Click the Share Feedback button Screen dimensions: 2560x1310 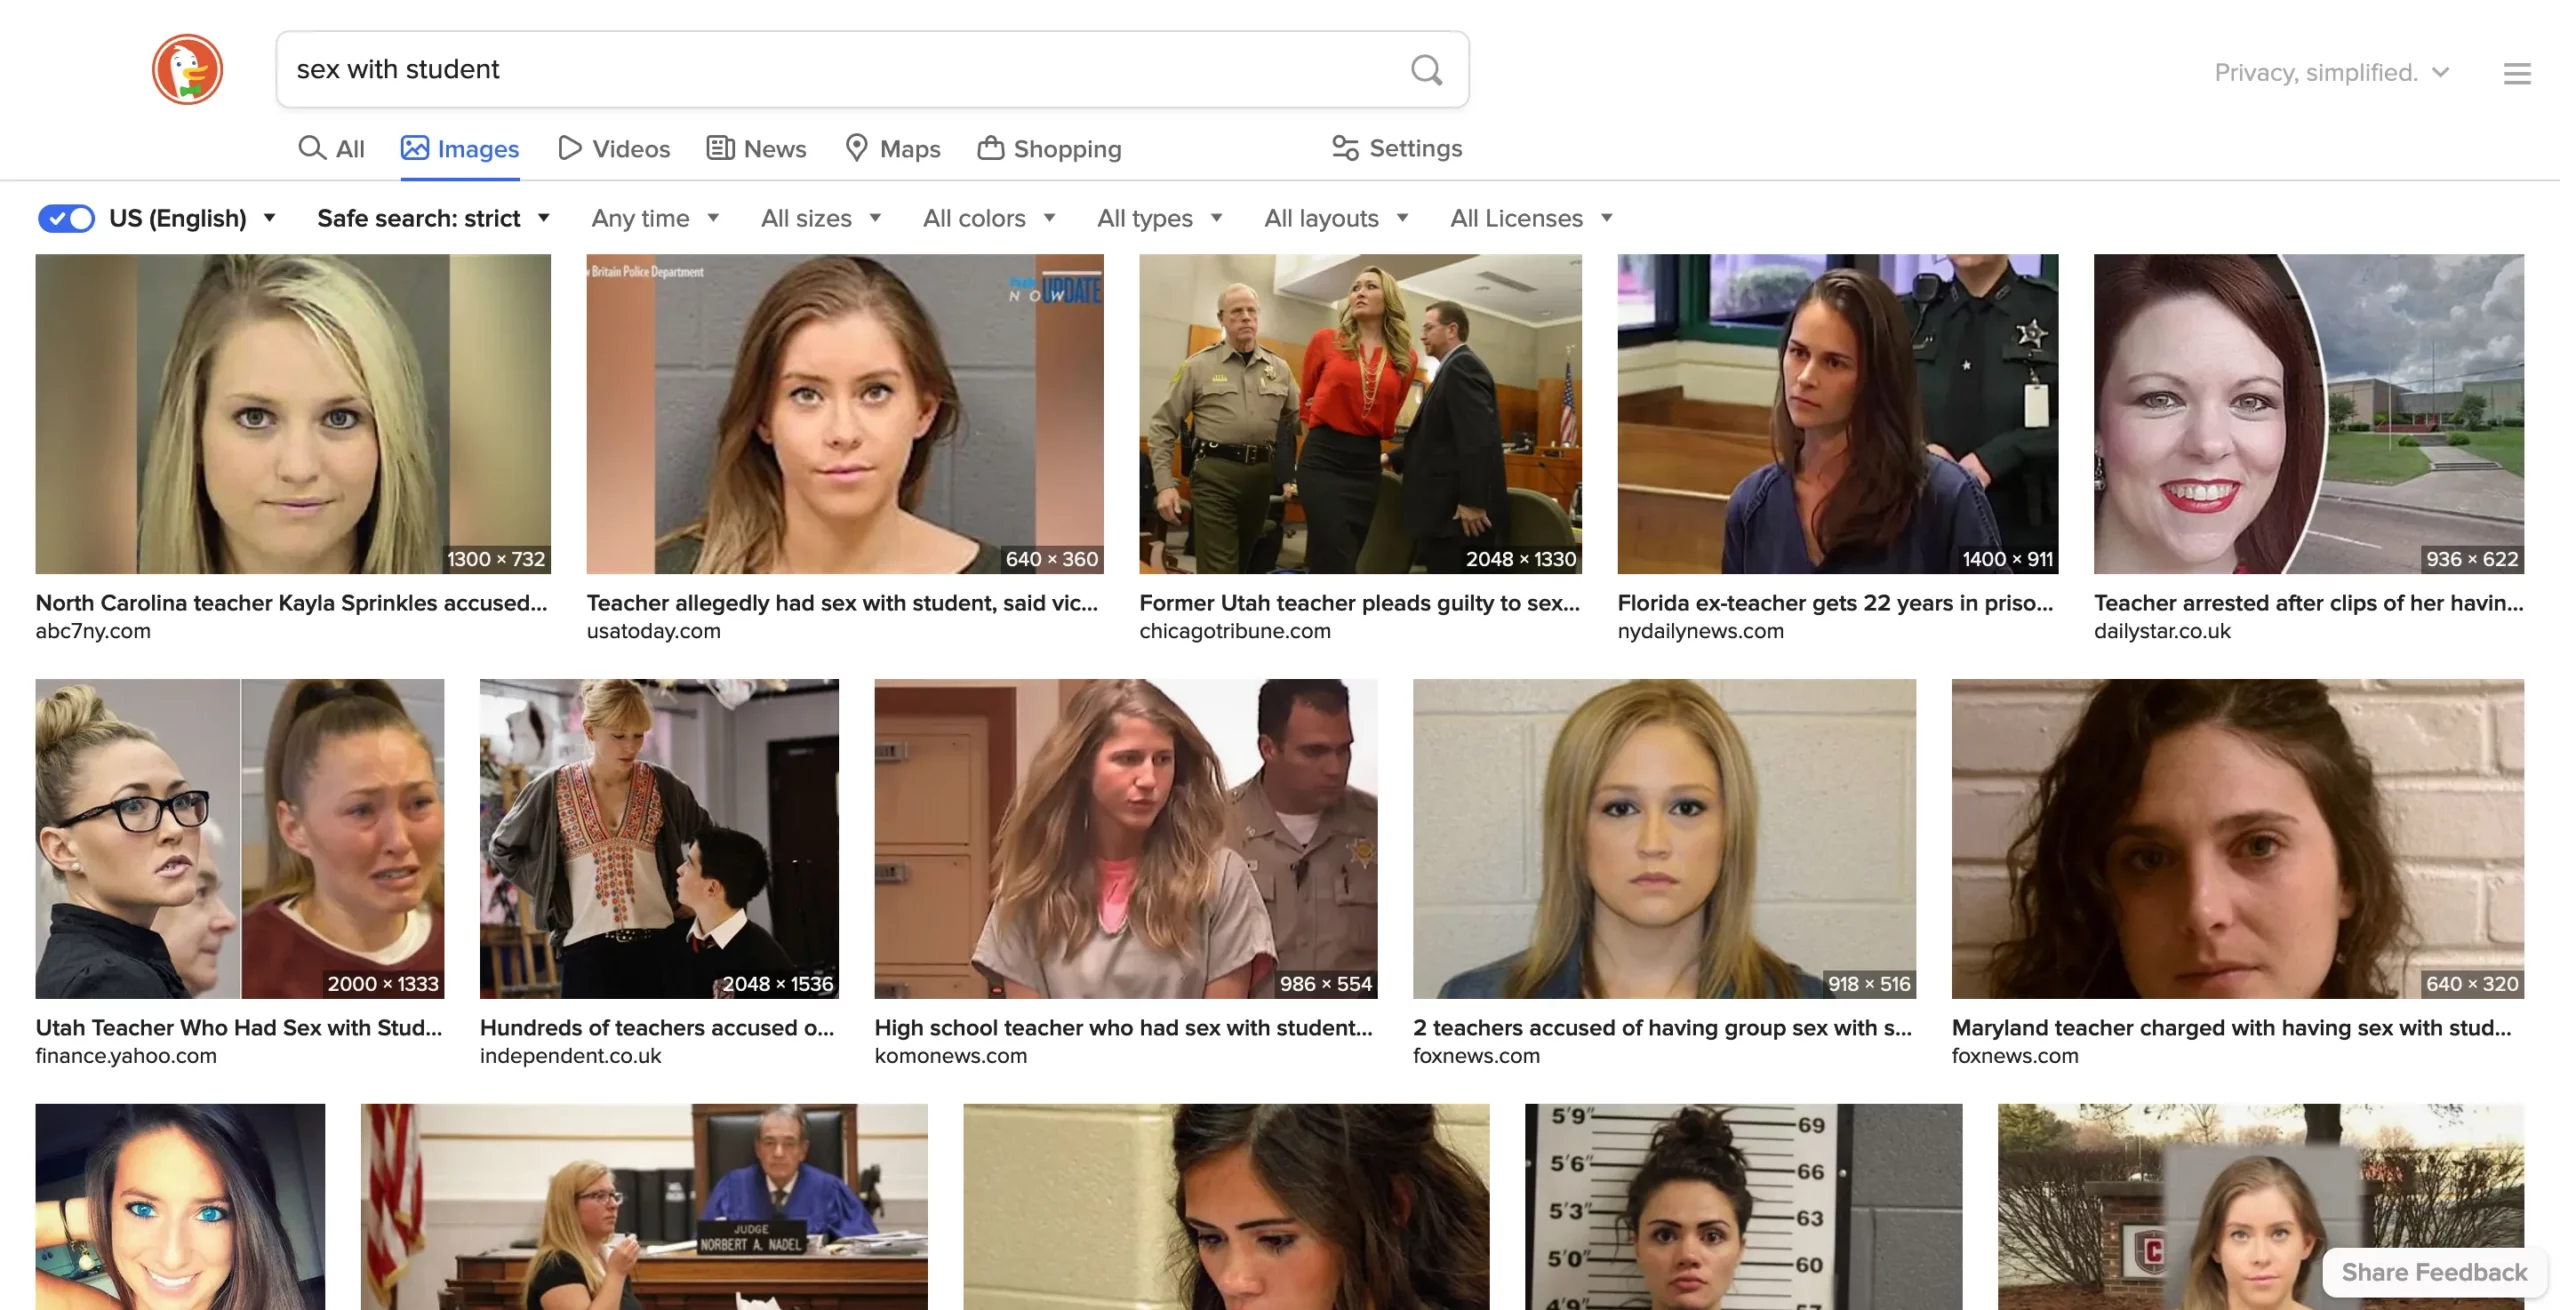(x=2433, y=1272)
